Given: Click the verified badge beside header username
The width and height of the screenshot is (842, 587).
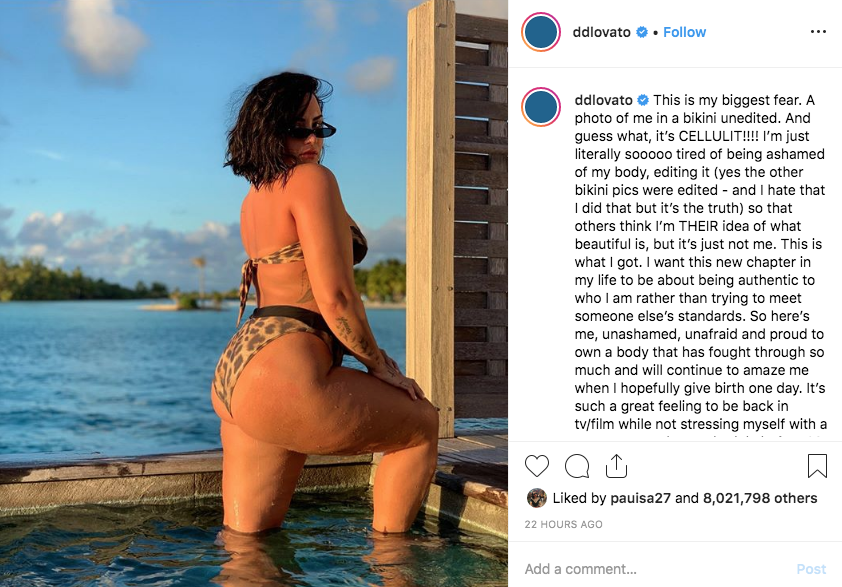Looking at the screenshot, I should tap(641, 32).
